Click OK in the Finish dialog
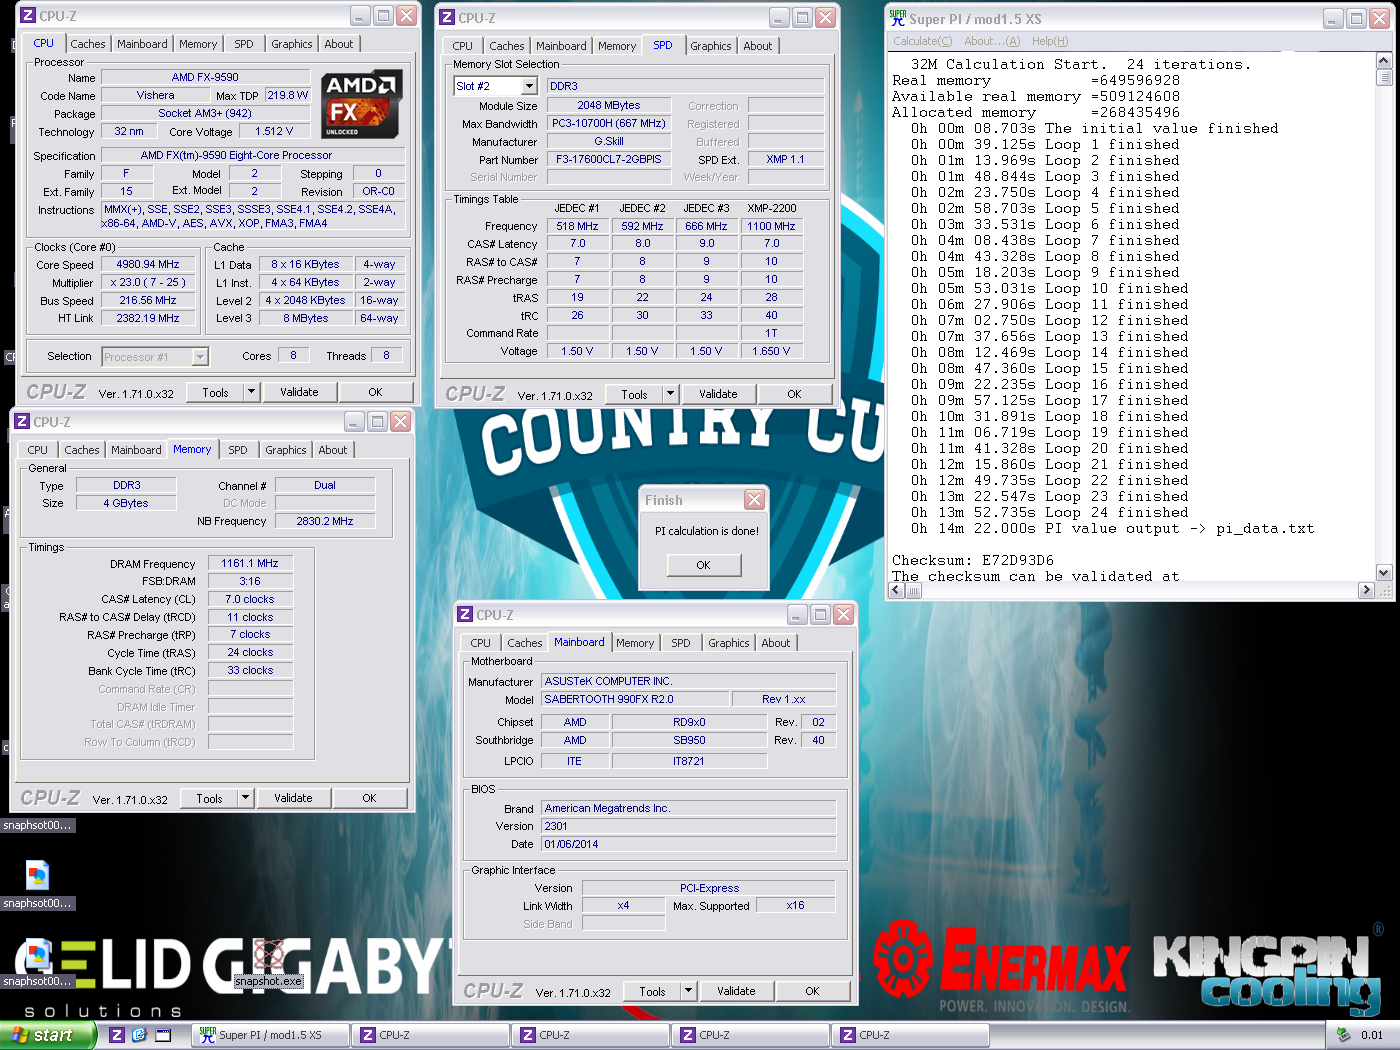 (704, 565)
